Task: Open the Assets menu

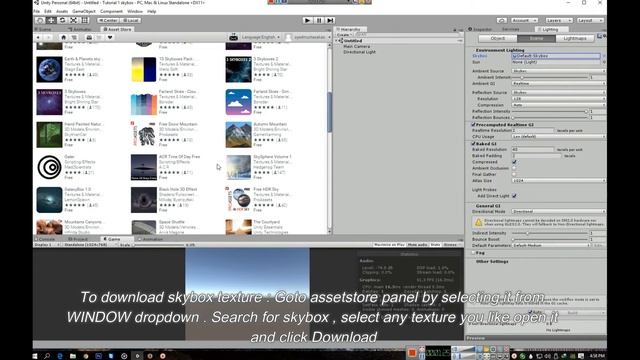Action: 62,11
